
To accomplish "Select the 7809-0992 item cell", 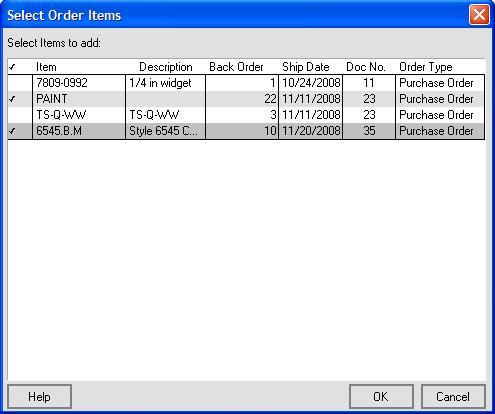I will [79, 83].
